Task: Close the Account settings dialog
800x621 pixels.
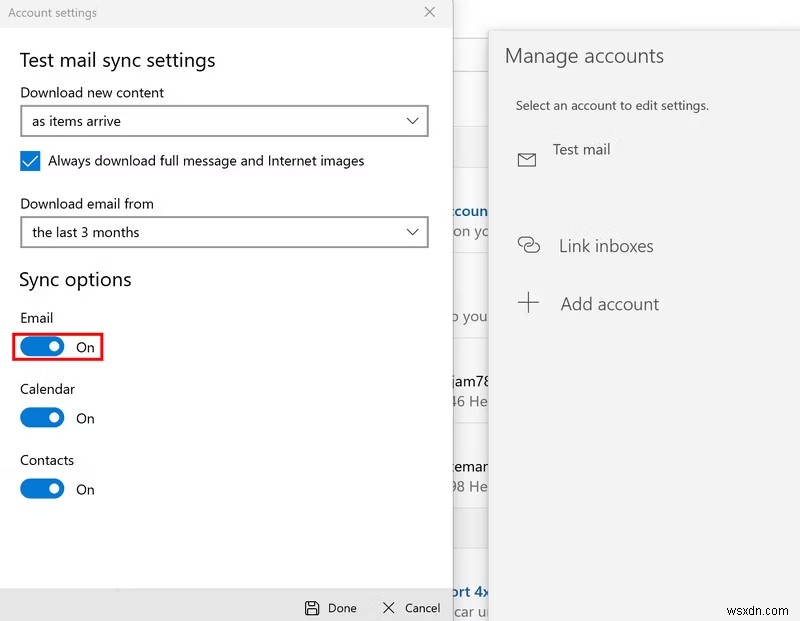Action: point(430,13)
